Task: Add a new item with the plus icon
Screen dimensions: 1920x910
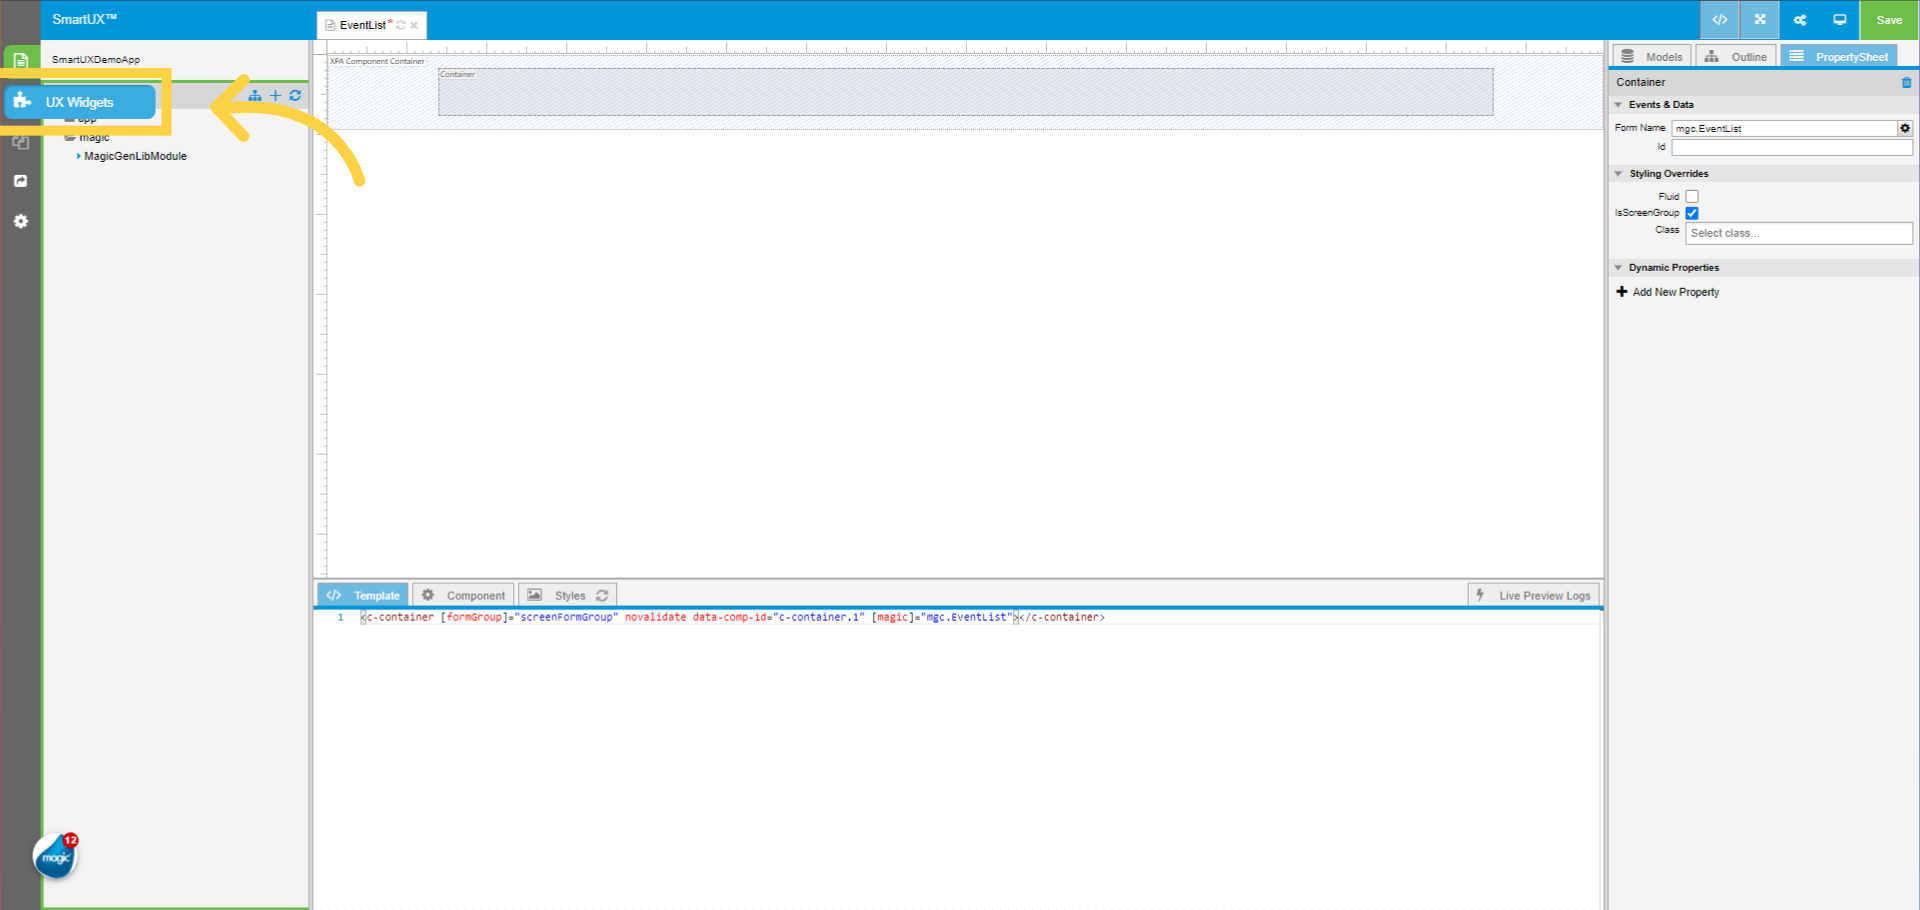Action: 275,96
